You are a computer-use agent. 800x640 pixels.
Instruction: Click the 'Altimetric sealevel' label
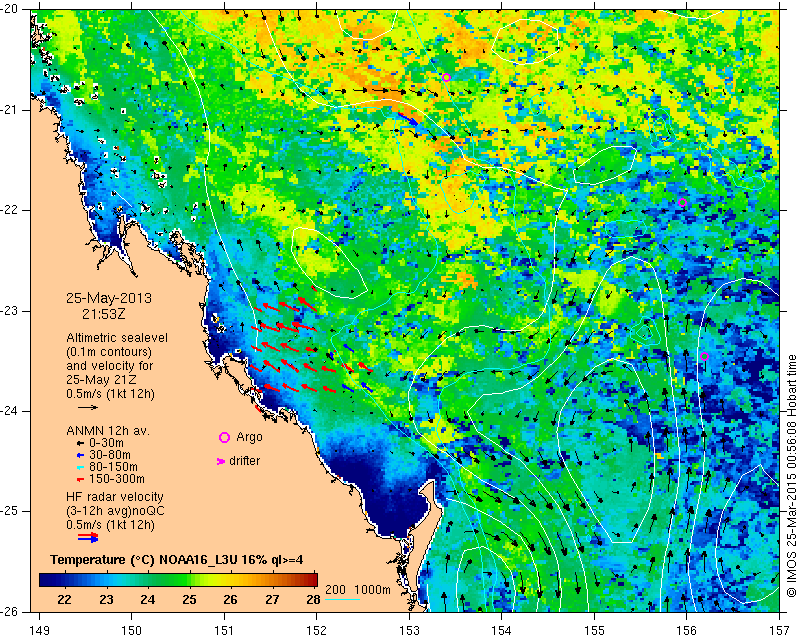click(117, 338)
